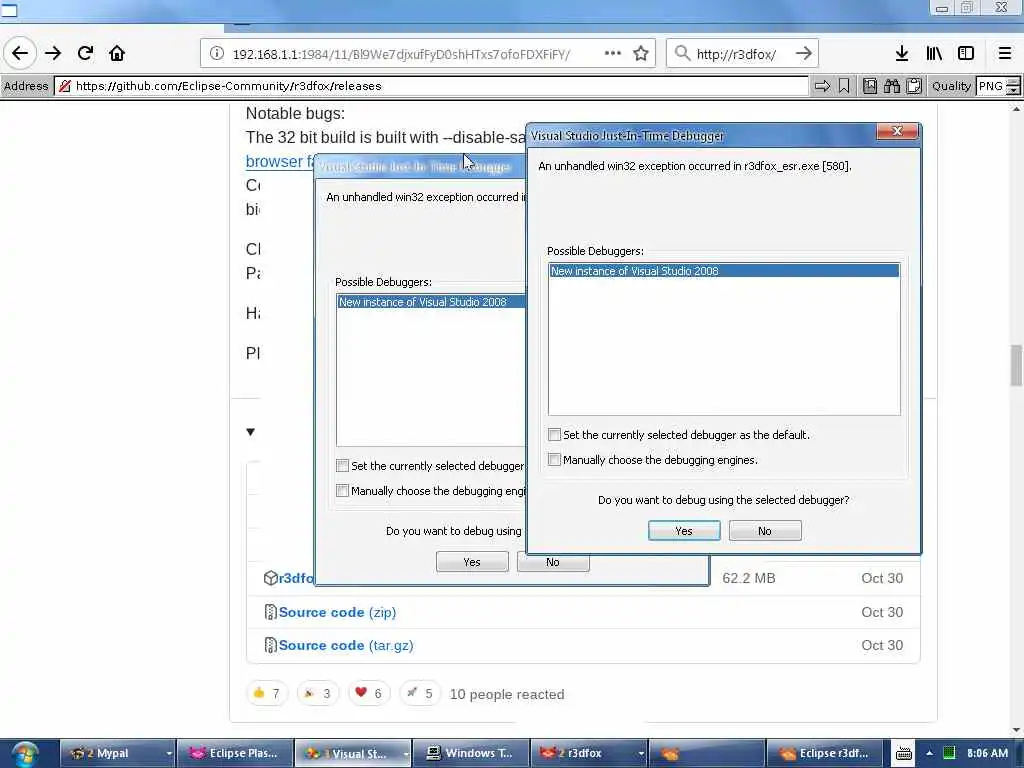Click the bookmark flag icon in Address toolbar
This screenshot has width=1024, height=768.
tap(844, 86)
